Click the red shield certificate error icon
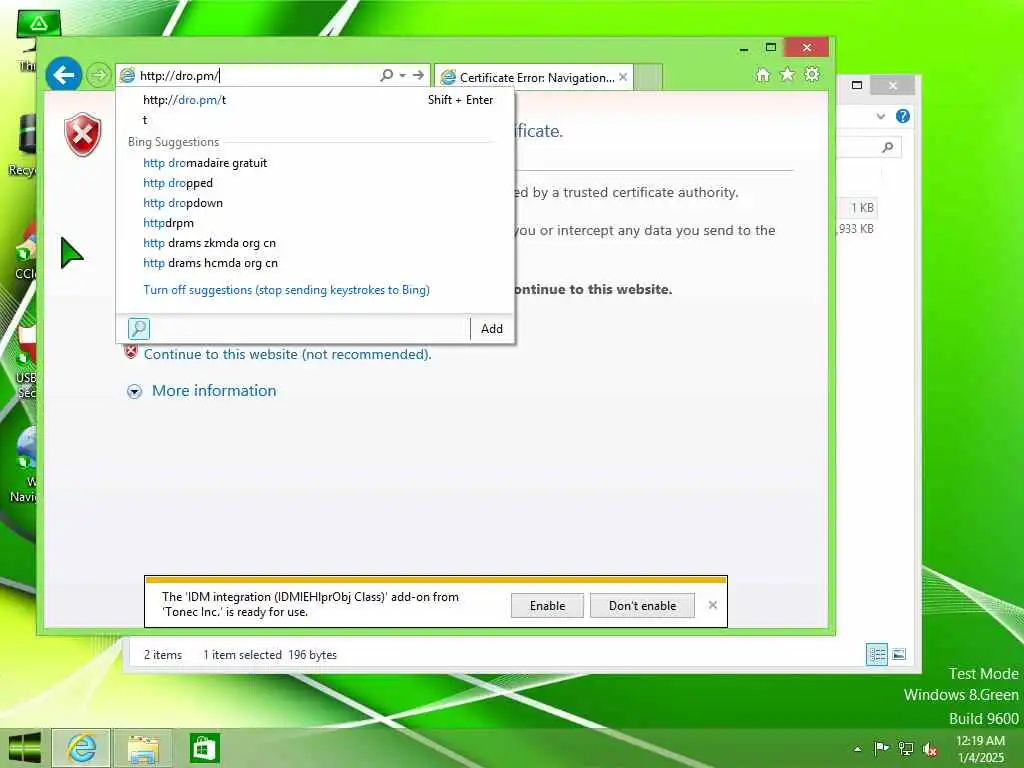The height and width of the screenshot is (768, 1024). 83,135
